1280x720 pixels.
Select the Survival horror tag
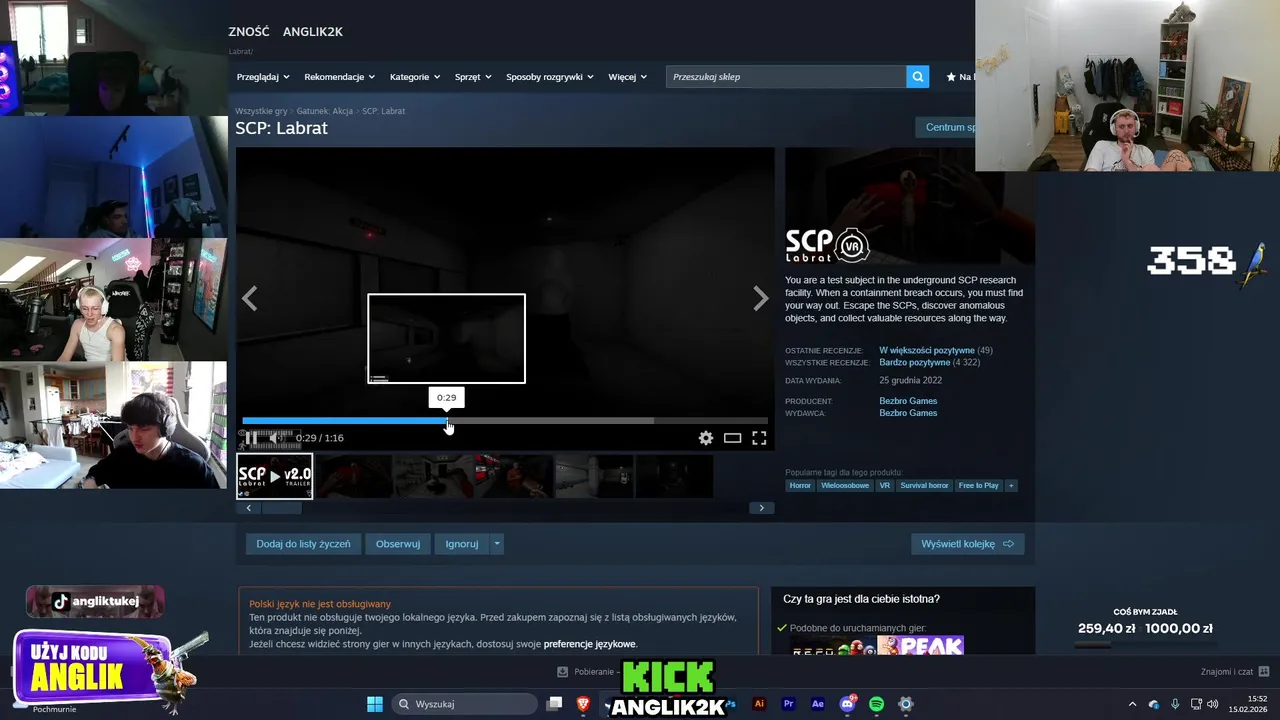coord(924,486)
